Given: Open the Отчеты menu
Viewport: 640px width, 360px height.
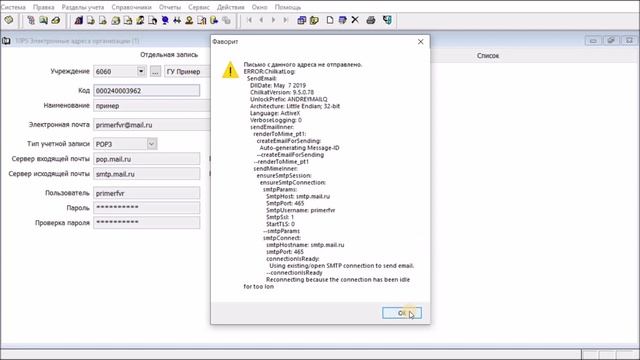Looking at the screenshot, I should [x=170, y=7].
